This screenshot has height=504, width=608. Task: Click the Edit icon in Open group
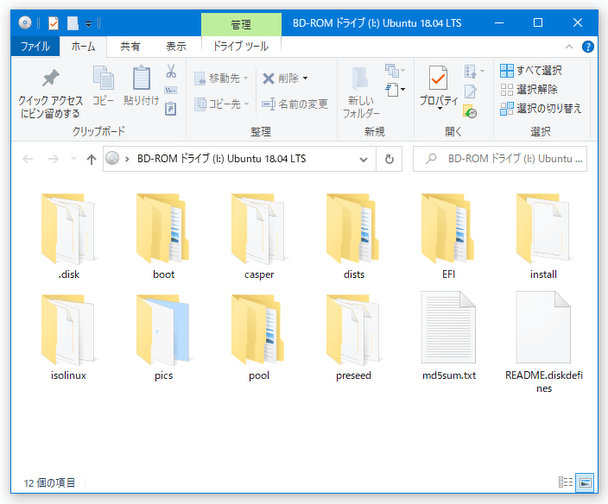470,91
